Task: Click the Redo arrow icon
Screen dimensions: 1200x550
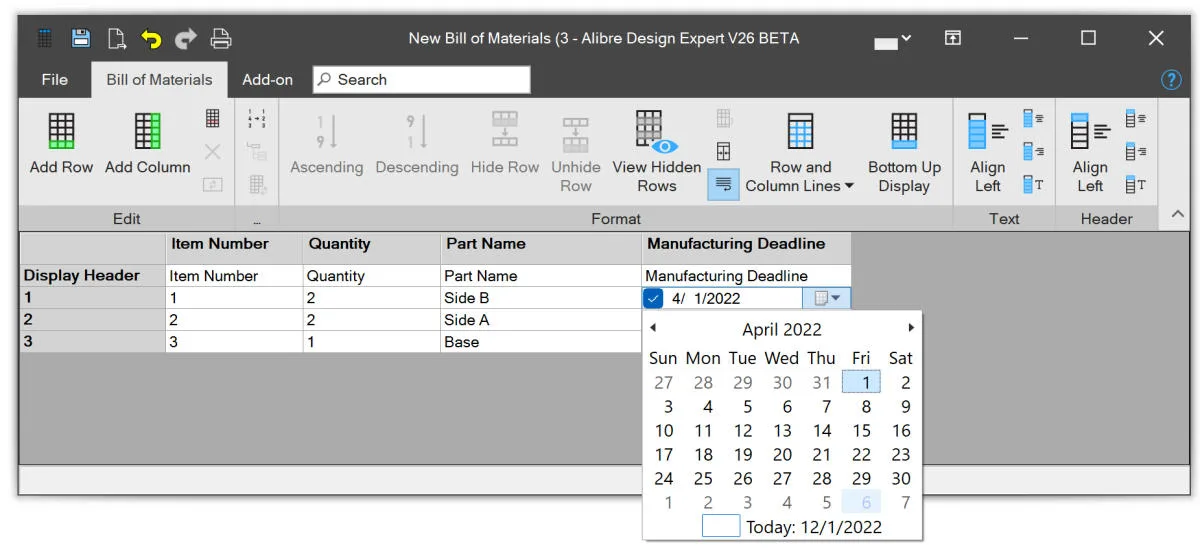Action: point(186,38)
